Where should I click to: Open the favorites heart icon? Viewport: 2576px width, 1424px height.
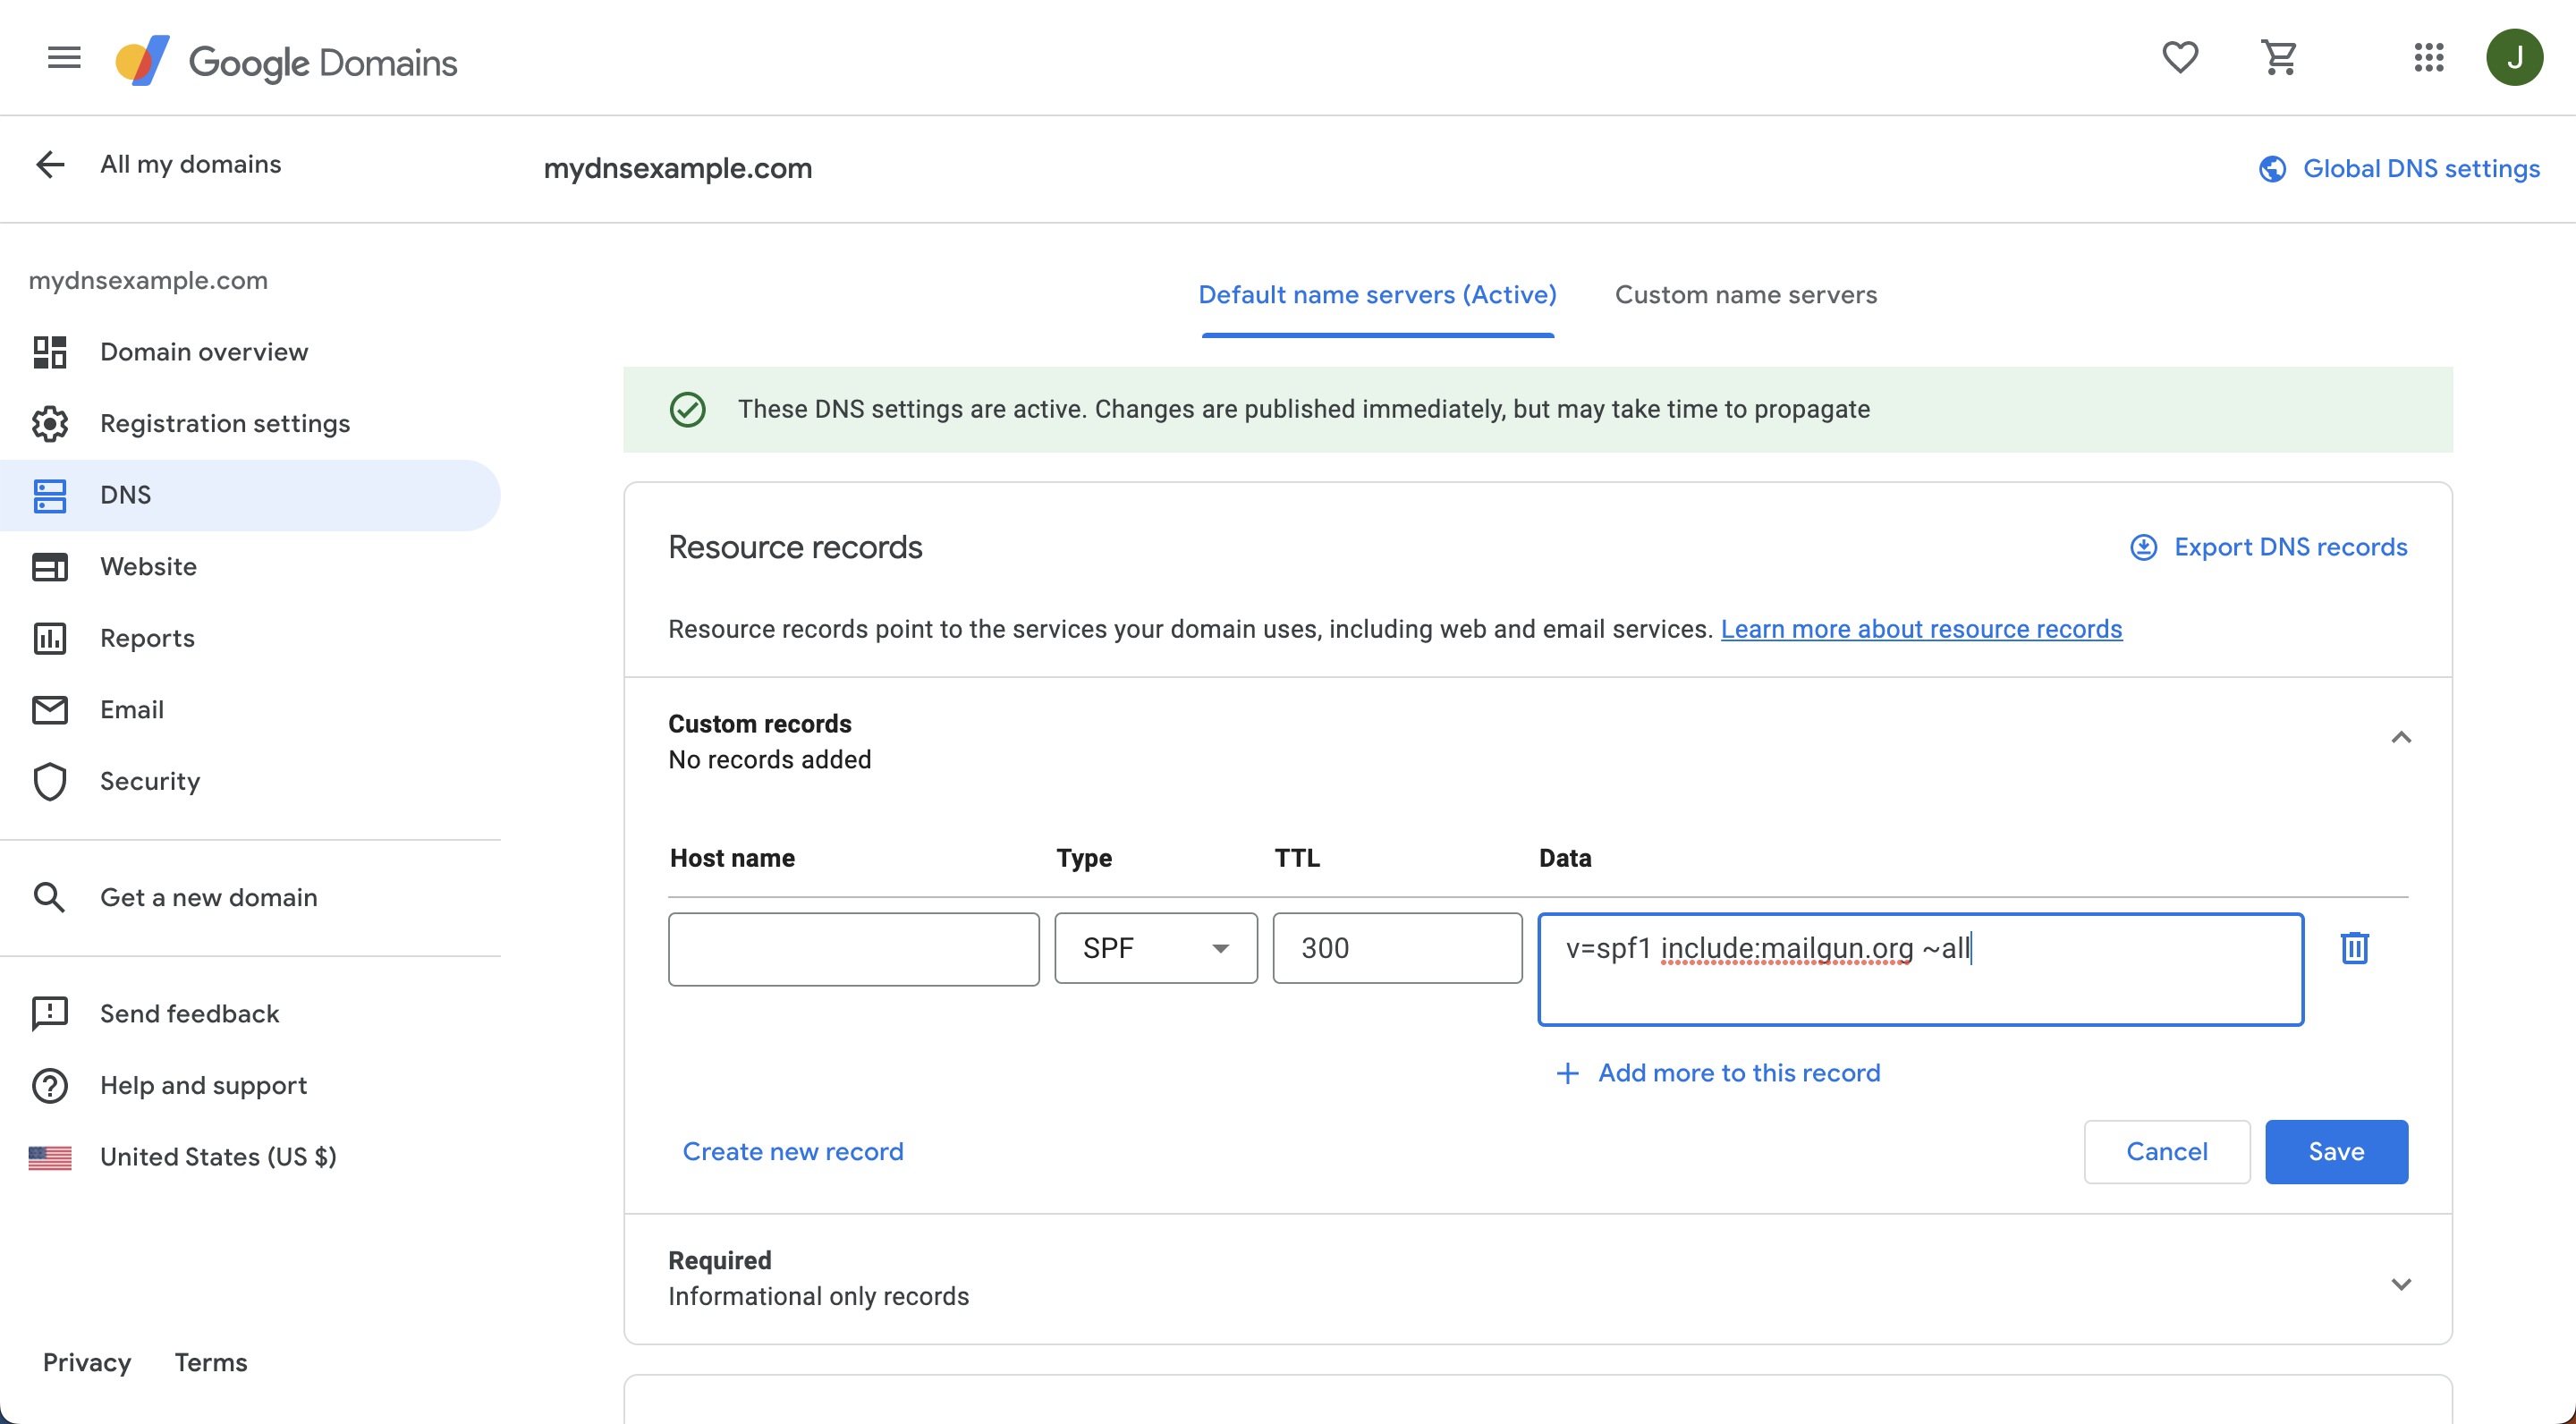pos(2180,57)
